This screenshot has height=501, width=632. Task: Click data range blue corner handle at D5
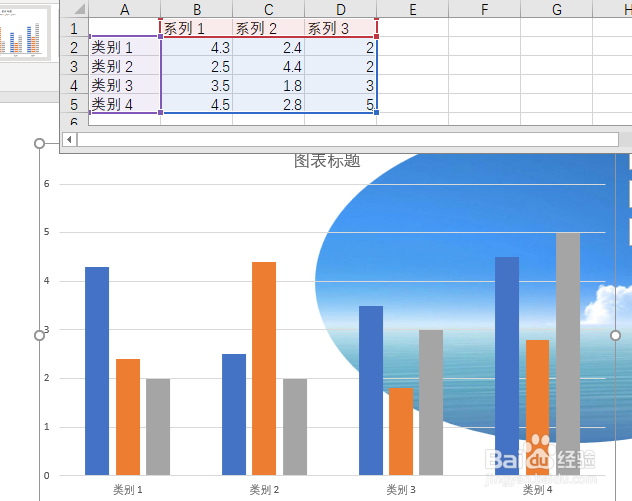(x=376, y=112)
